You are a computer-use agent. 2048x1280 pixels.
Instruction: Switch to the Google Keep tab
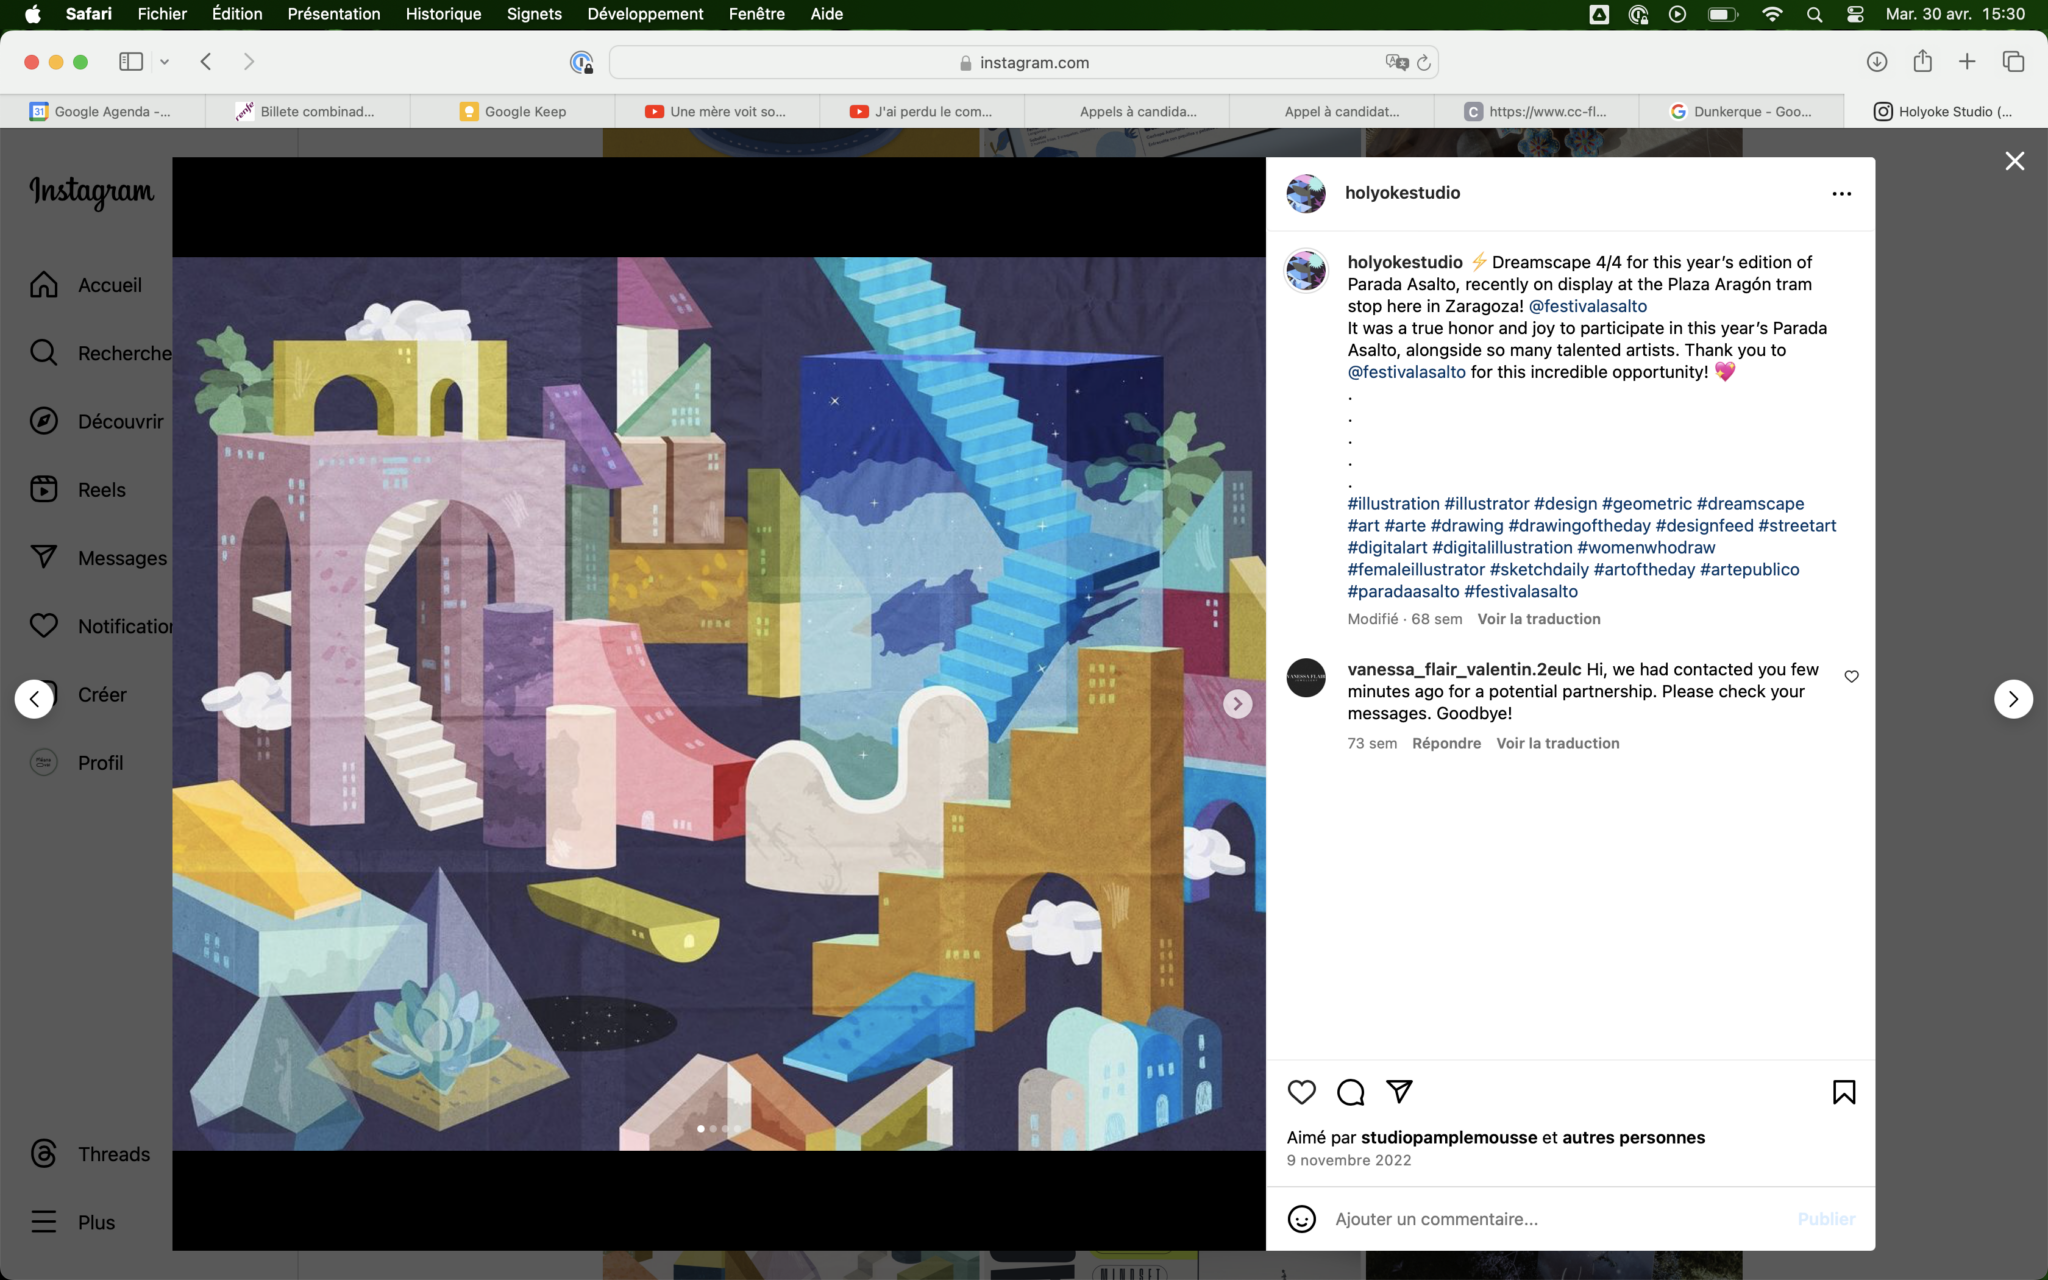point(514,111)
